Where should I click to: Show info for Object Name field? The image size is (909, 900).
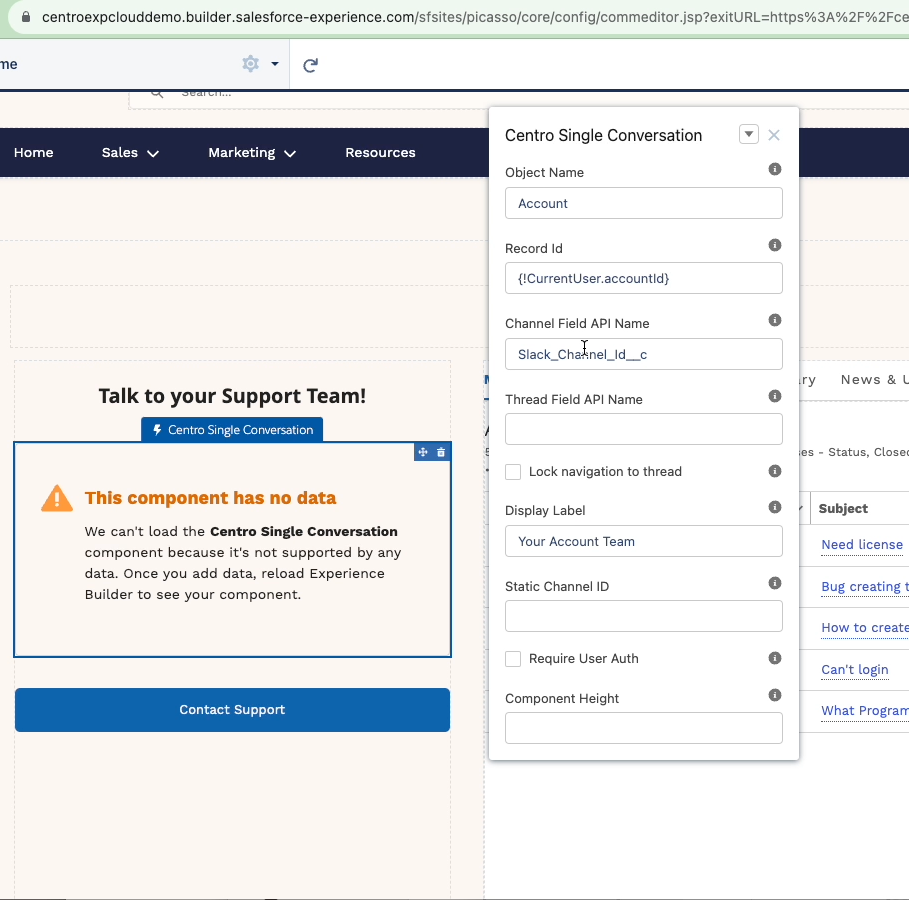coord(775,169)
